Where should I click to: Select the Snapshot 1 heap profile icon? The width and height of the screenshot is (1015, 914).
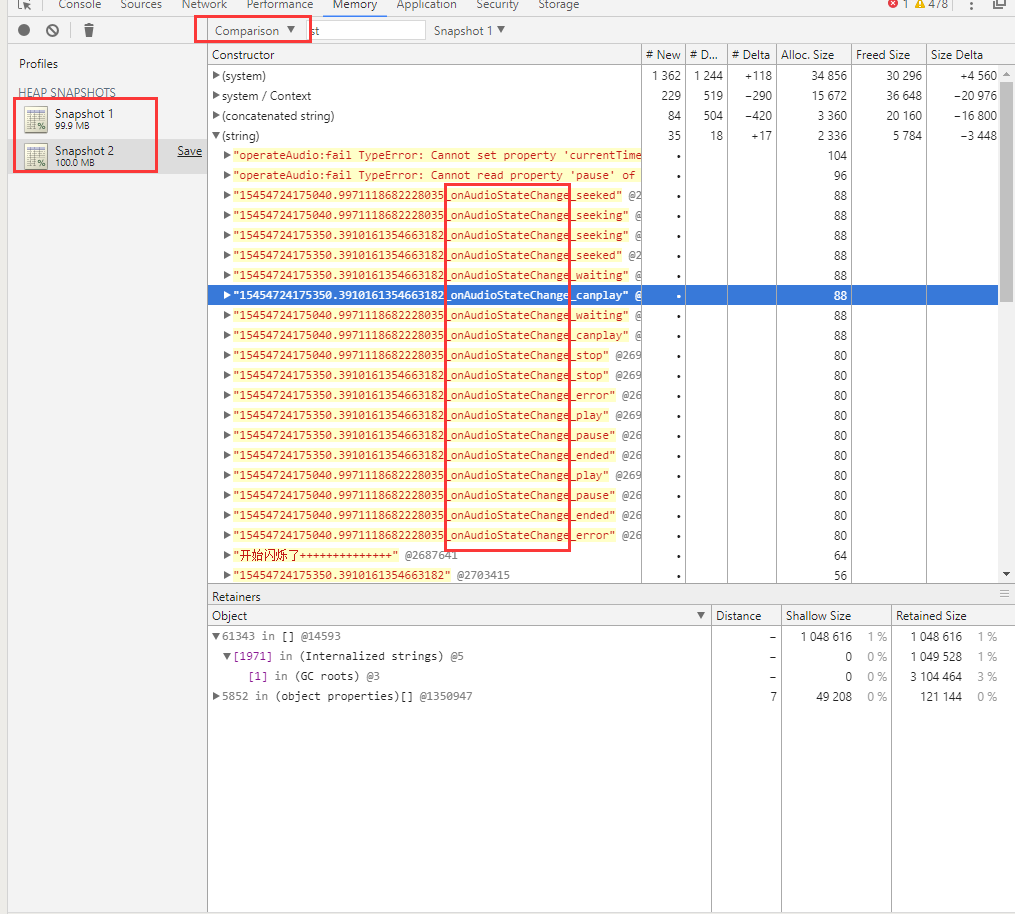coord(36,118)
